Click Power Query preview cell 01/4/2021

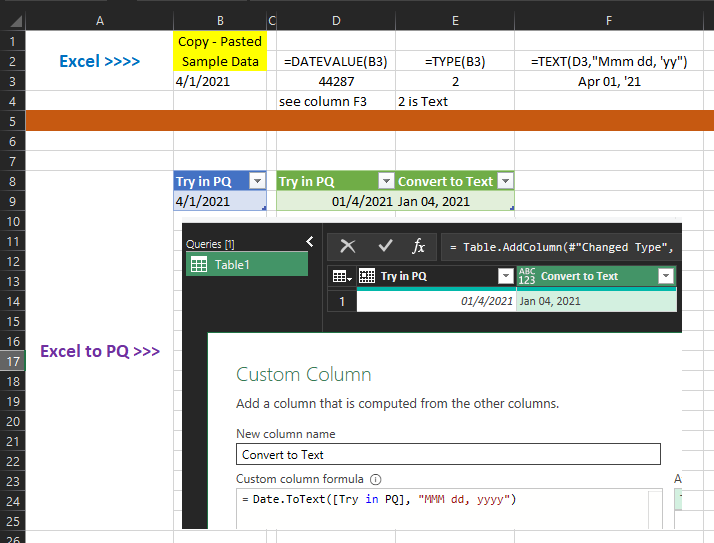[x=436, y=301]
